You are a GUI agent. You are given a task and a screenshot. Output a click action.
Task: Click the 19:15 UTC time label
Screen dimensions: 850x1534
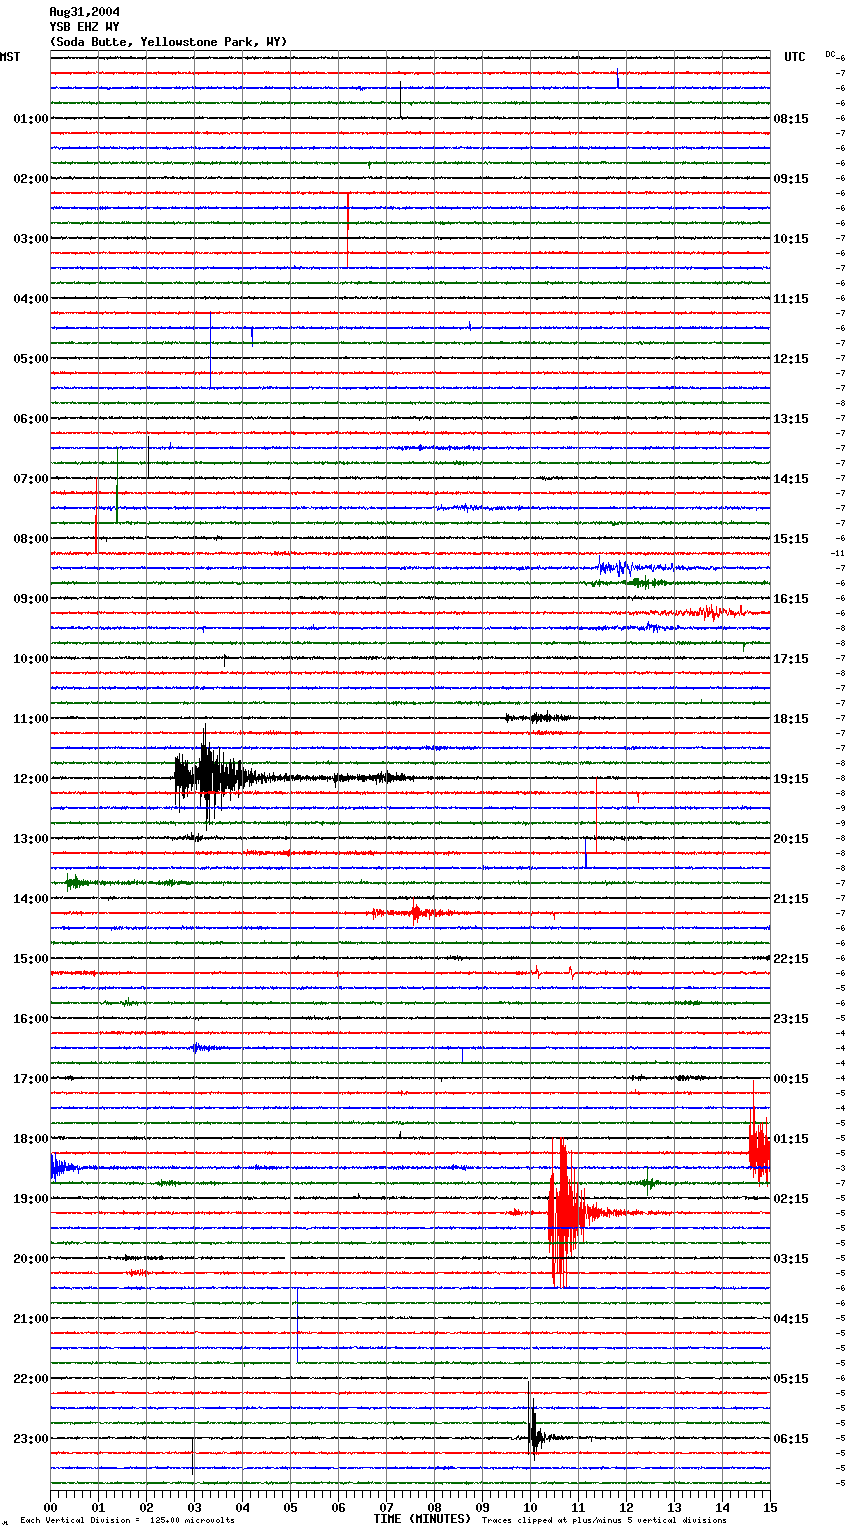pos(791,779)
